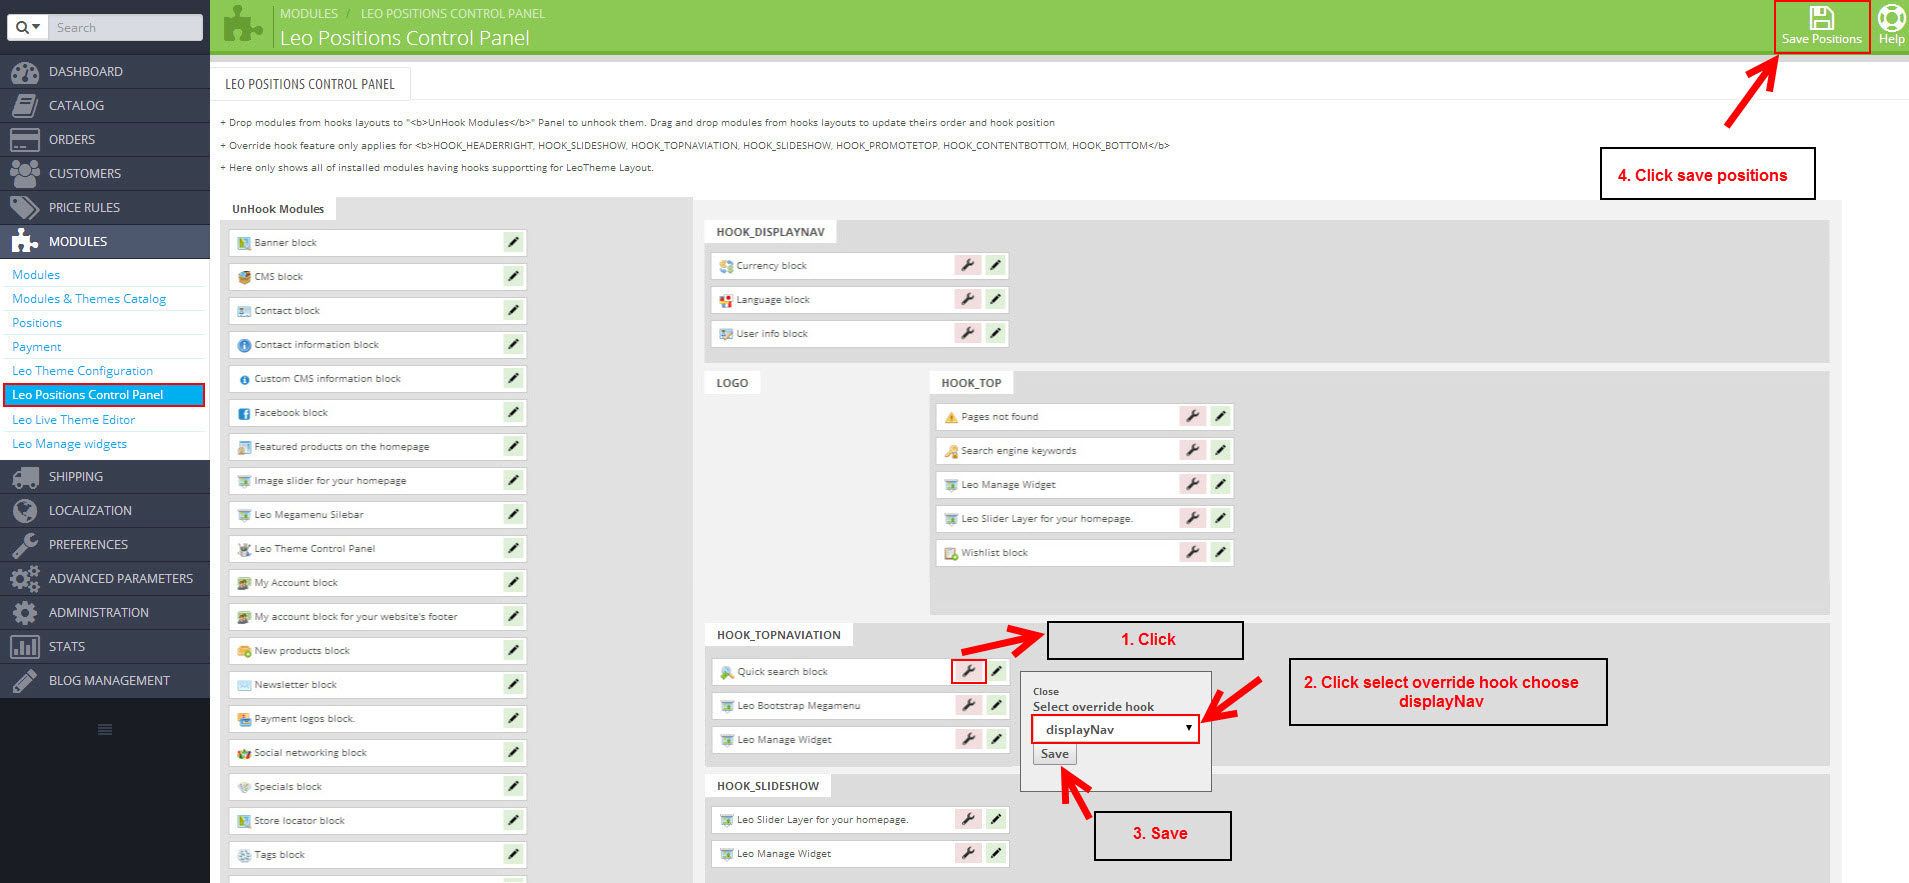Open the Localization menu

point(105,510)
